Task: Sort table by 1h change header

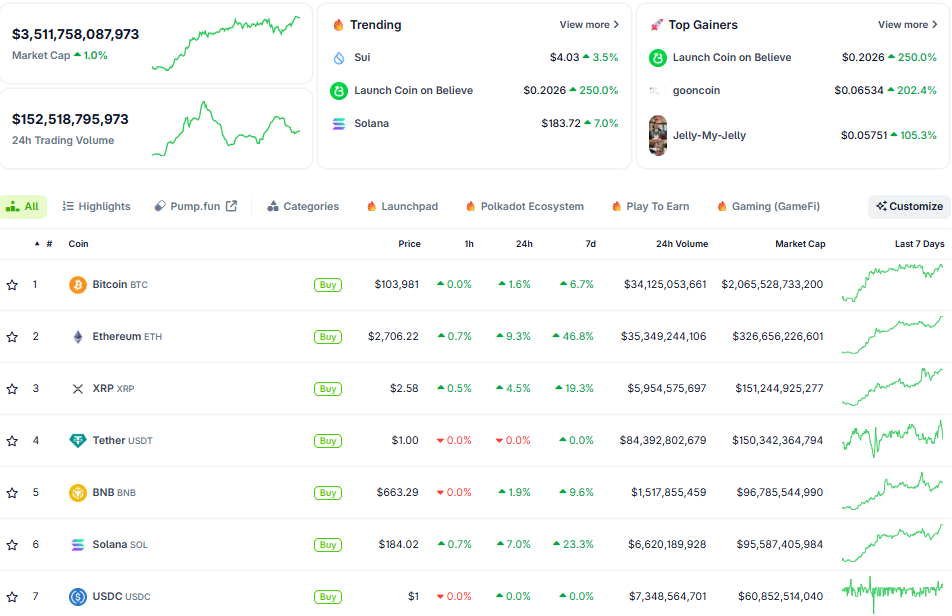Action: click(x=469, y=244)
